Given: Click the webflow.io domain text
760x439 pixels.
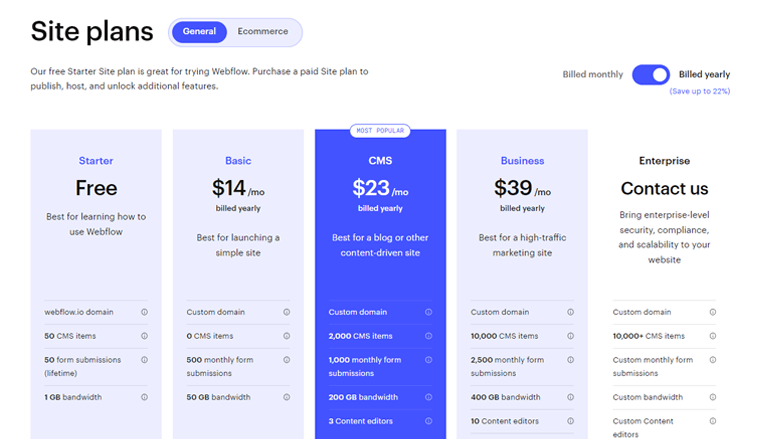Looking at the screenshot, I should [x=79, y=312].
